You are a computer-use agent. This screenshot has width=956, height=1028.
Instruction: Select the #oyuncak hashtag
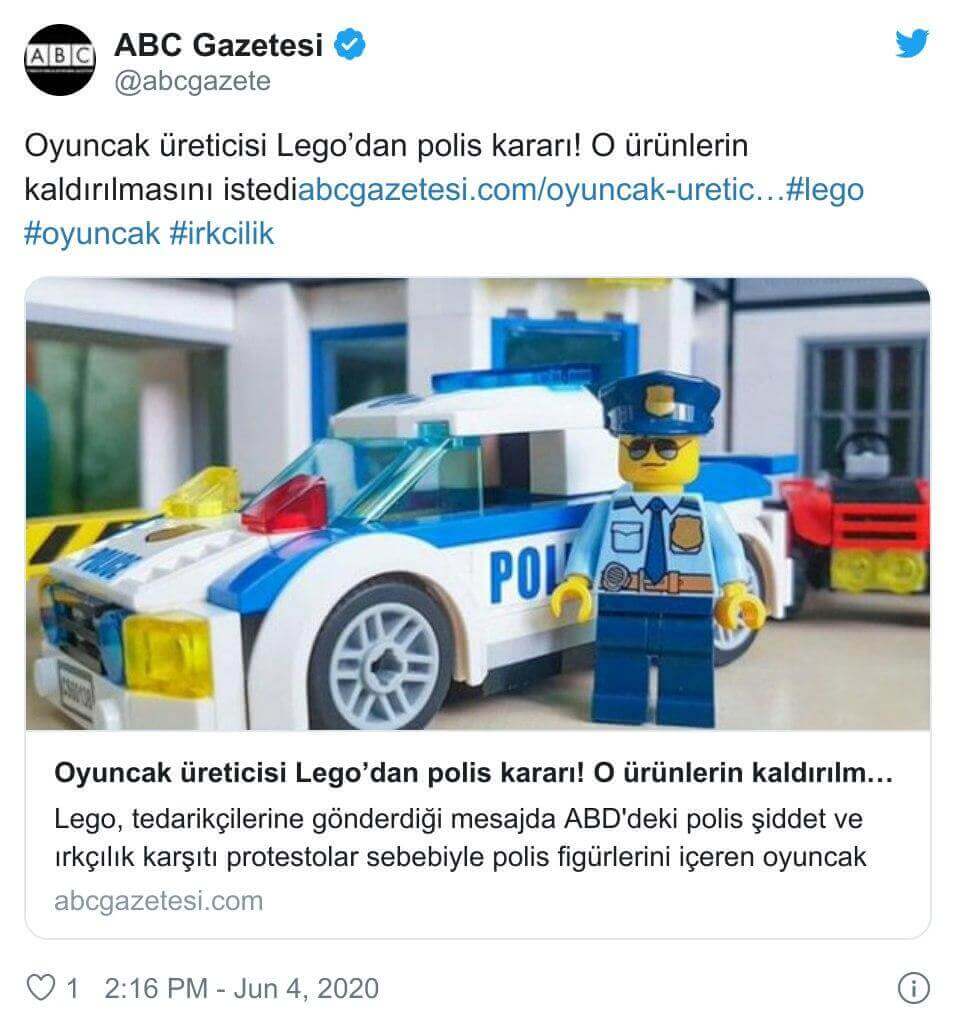click(92, 234)
